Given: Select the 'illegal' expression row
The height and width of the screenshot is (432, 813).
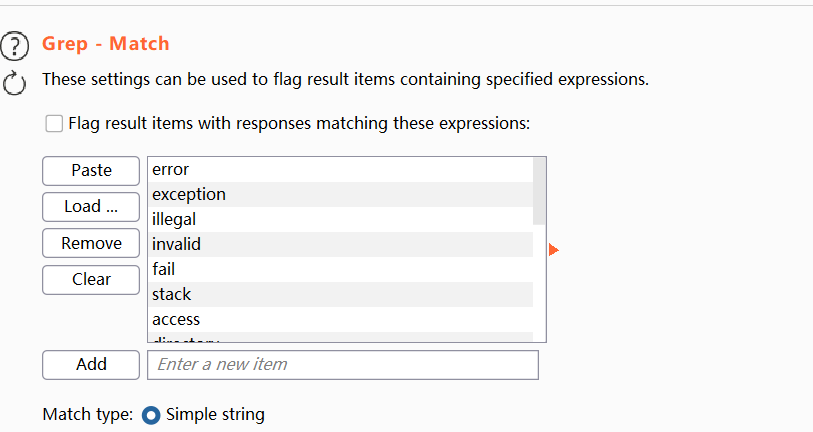Looking at the screenshot, I should pos(340,219).
